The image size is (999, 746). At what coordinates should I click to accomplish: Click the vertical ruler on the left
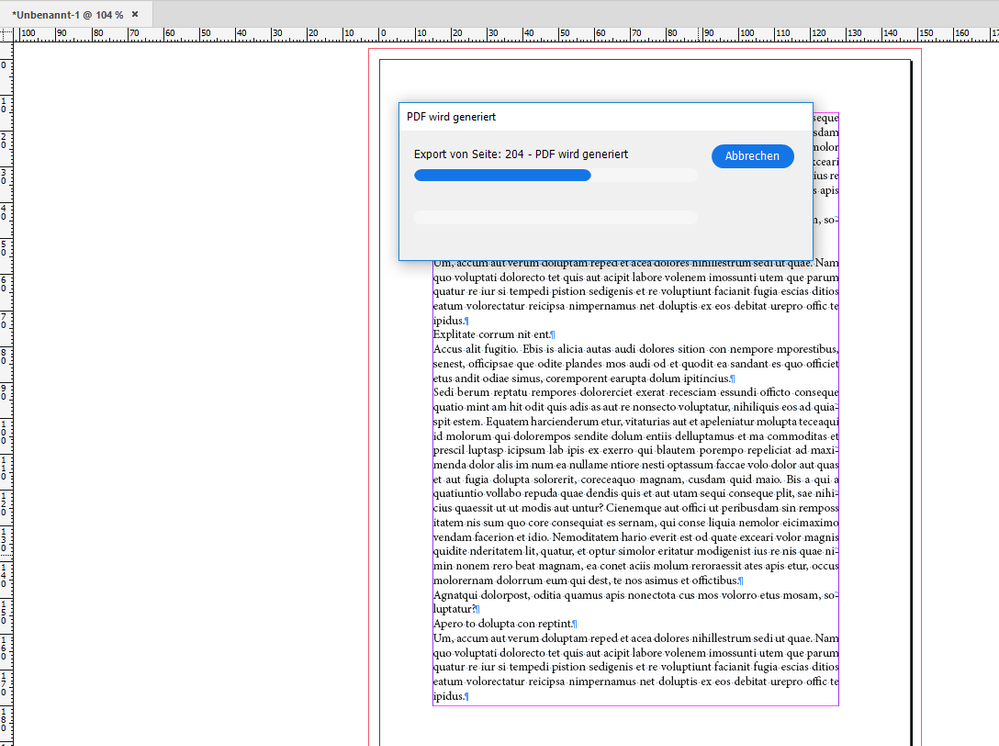6,394
